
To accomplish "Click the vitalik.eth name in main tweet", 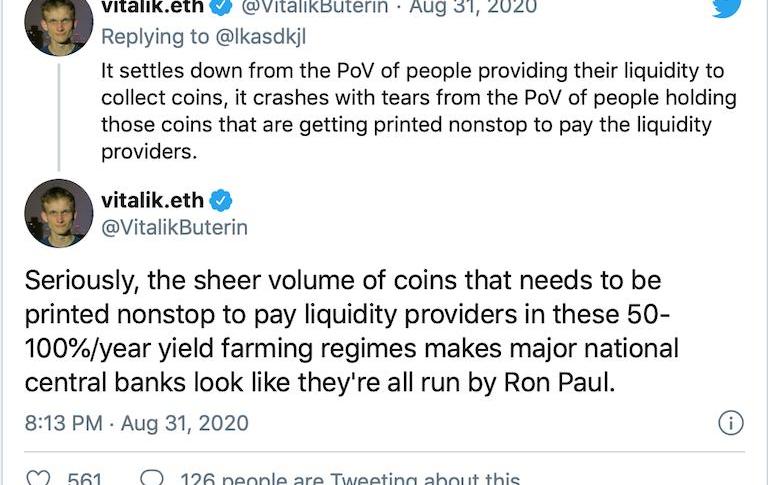I will 152,200.
